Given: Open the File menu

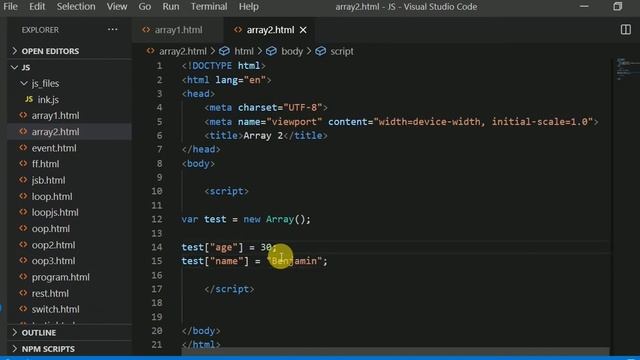Looking at the screenshot, I should click(x=10, y=7).
